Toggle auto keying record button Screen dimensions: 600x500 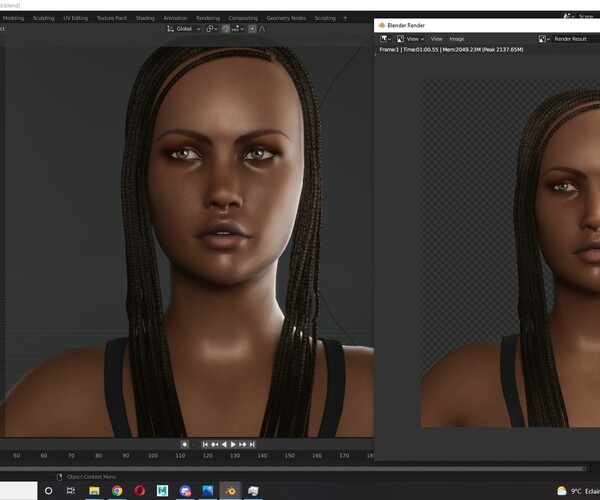point(184,444)
